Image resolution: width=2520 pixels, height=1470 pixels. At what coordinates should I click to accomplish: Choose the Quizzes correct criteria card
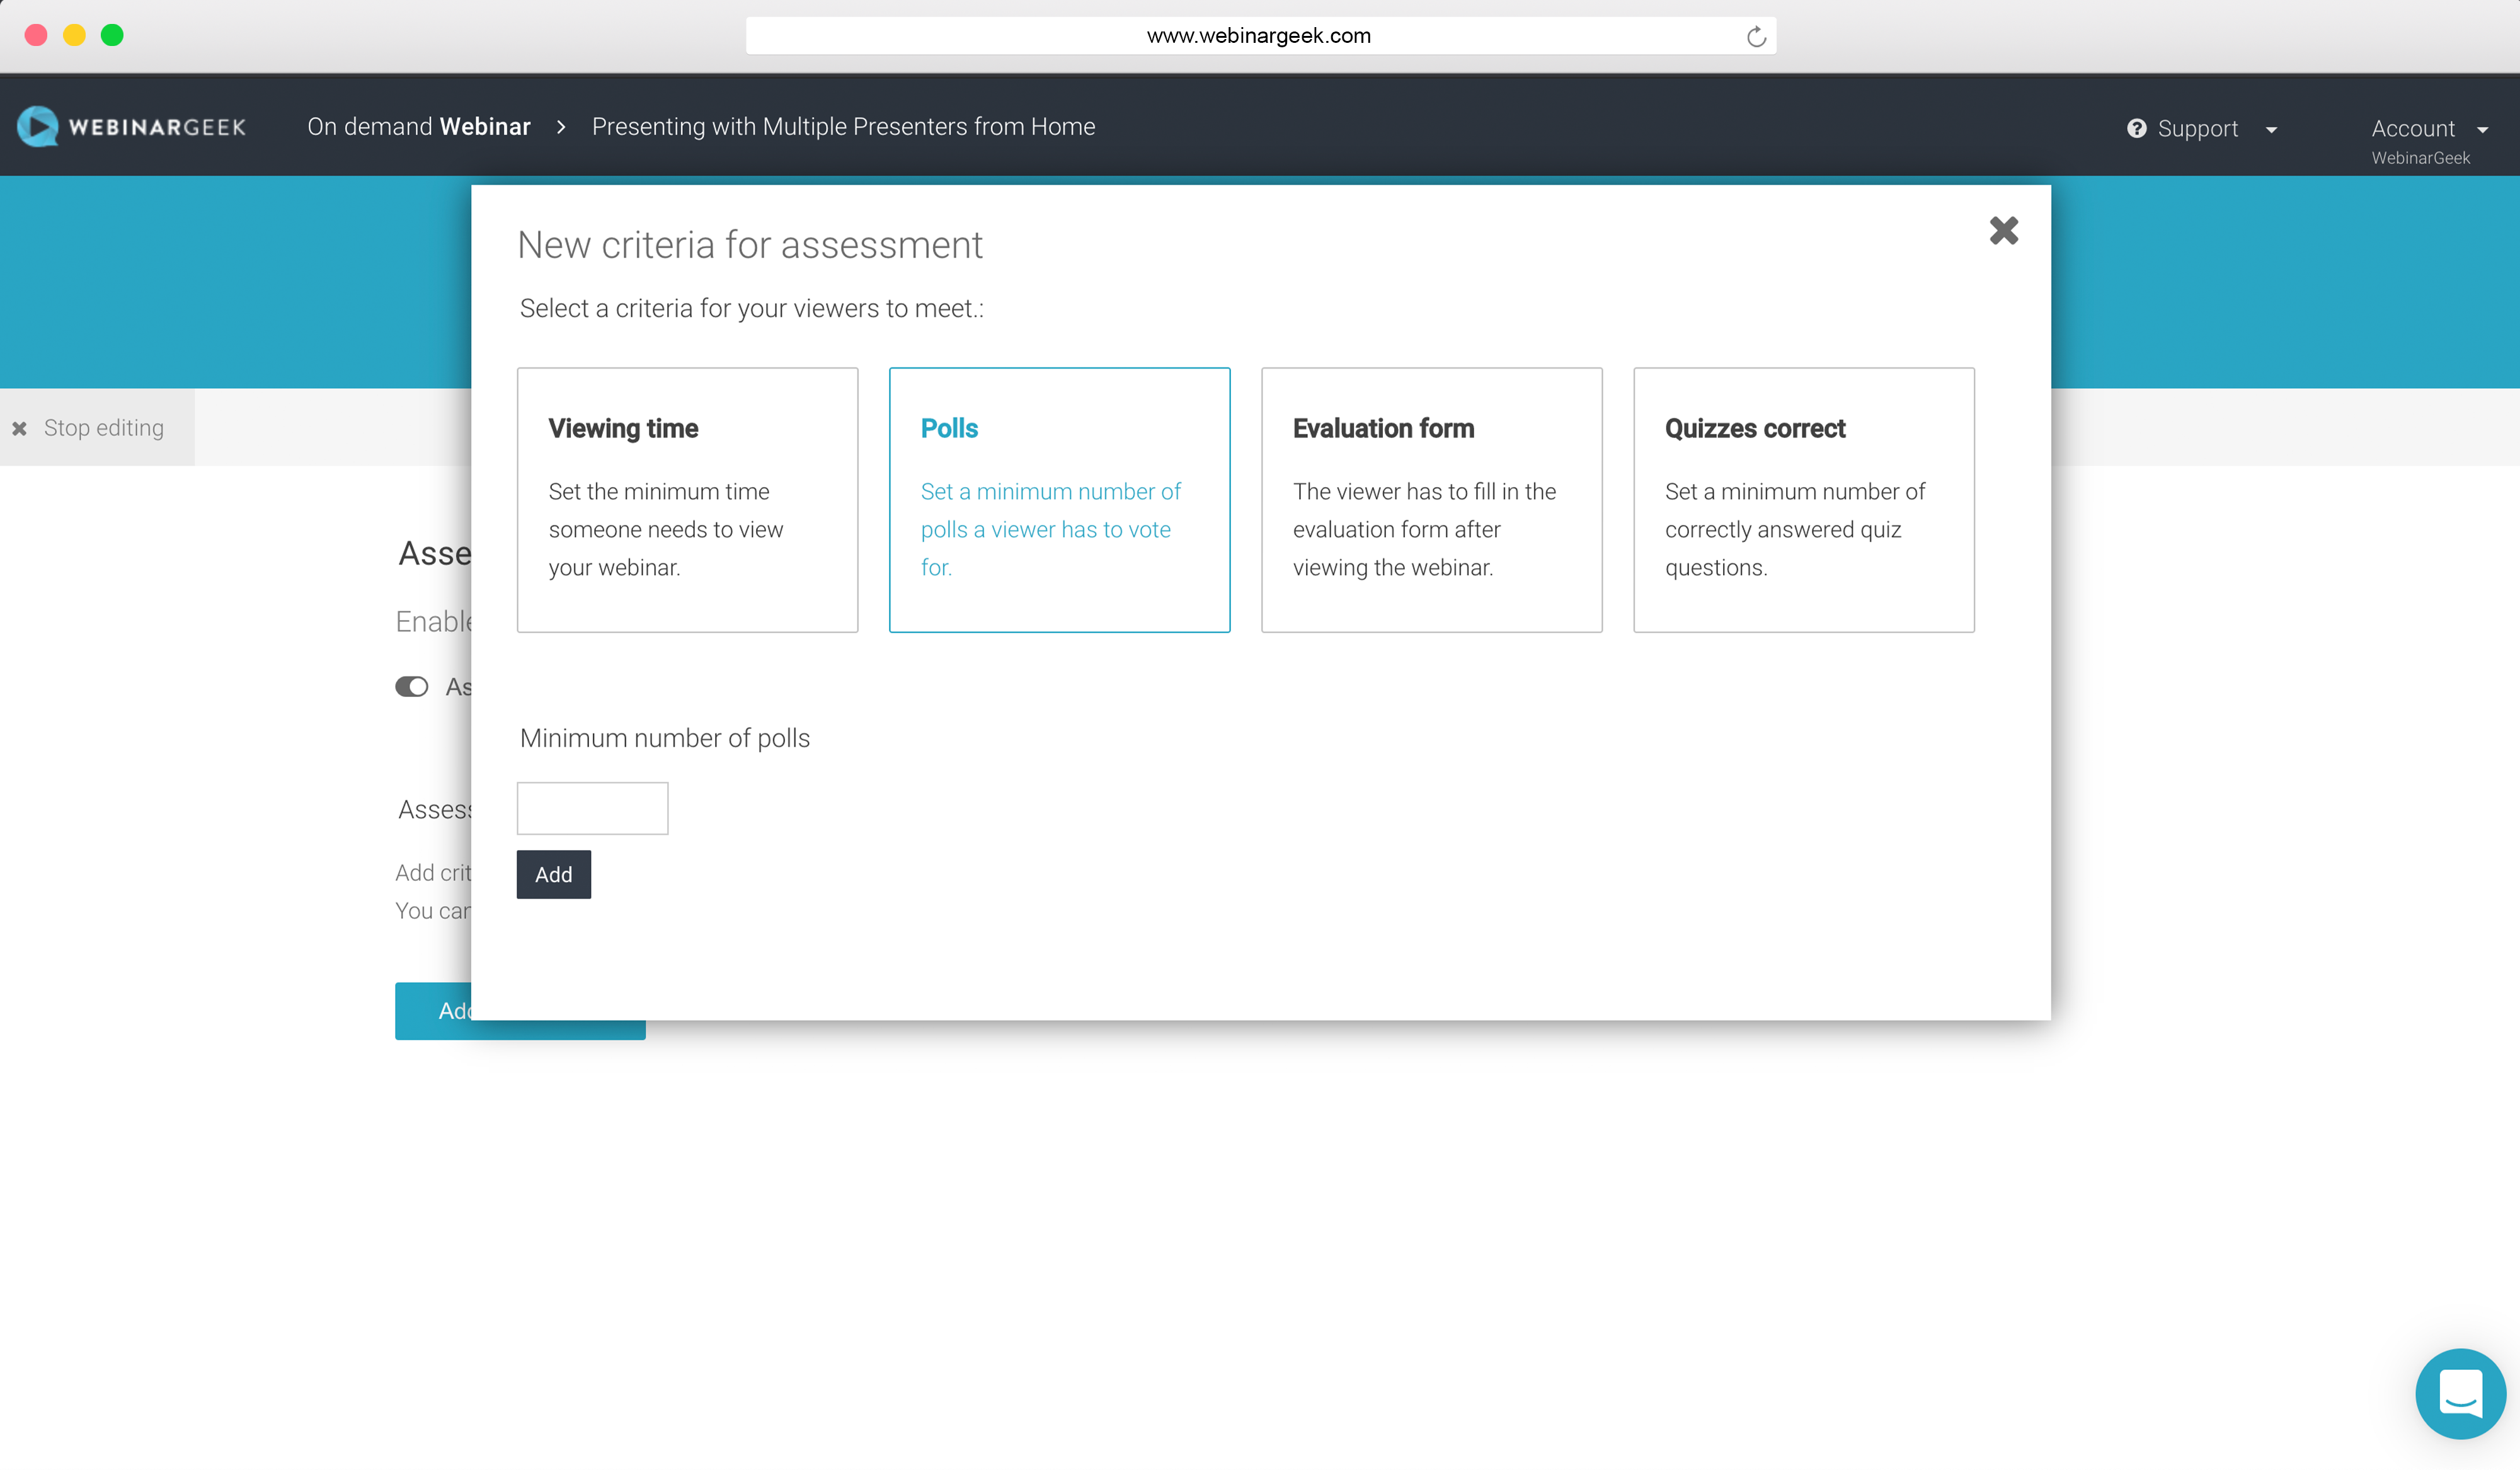coord(1803,499)
